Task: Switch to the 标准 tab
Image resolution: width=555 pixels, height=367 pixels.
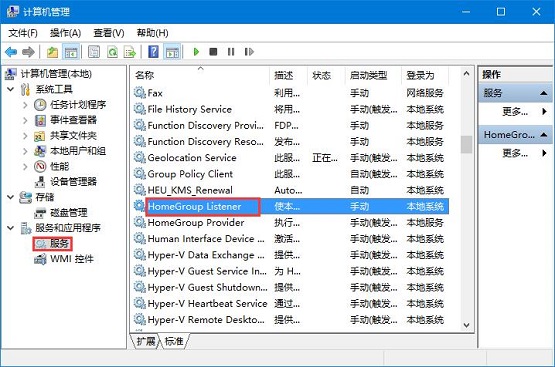Action: click(x=174, y=341)
